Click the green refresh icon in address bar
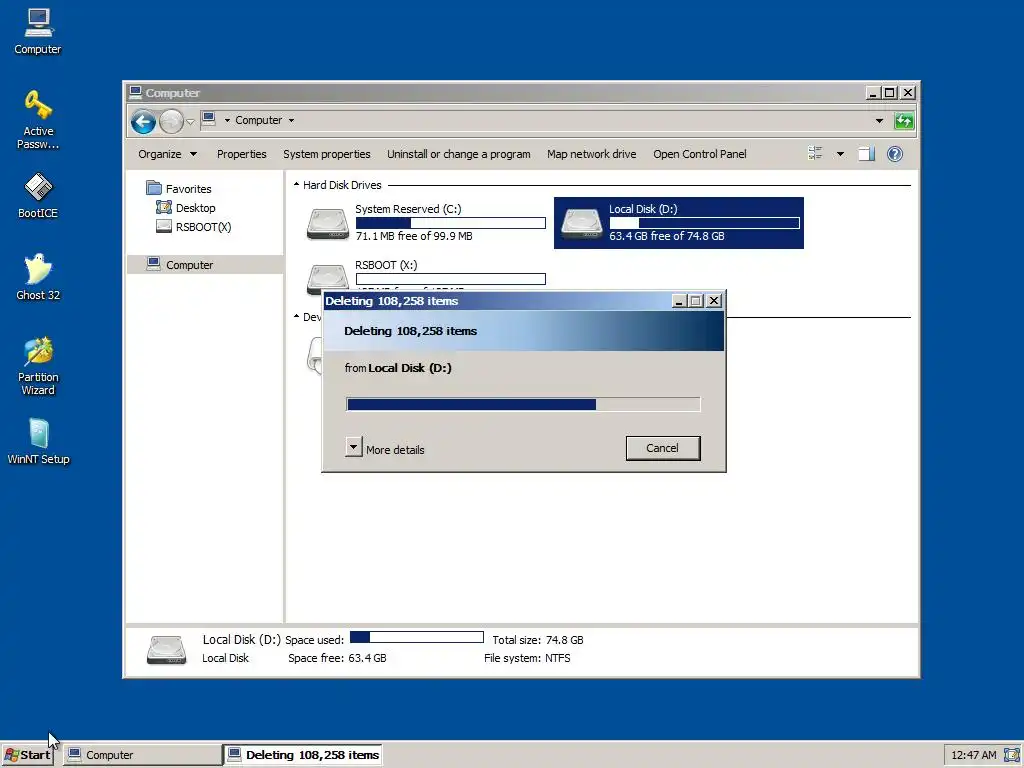 pyautogui.click(x=904, y=121)
